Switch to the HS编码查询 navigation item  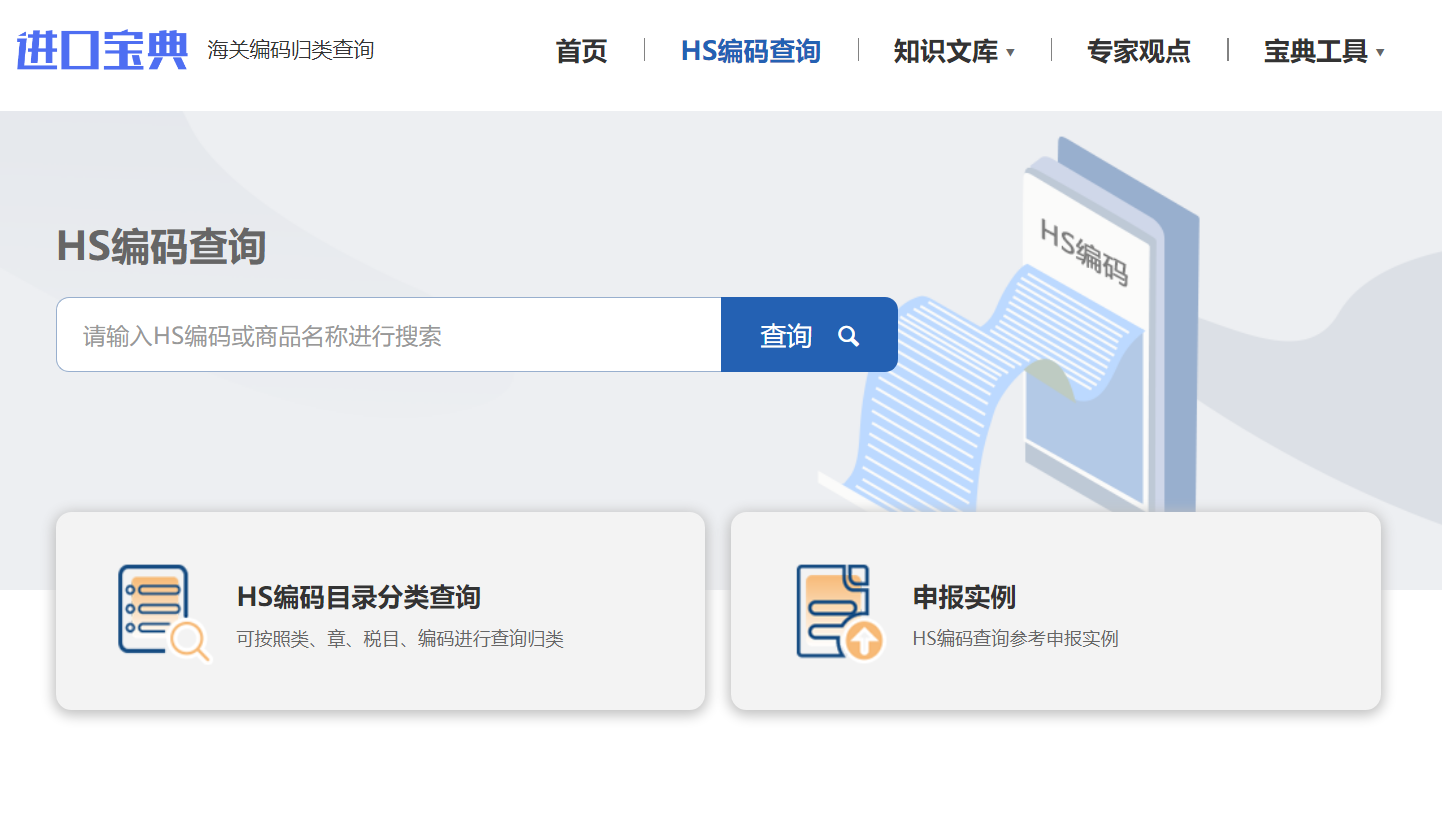point(751,51)
